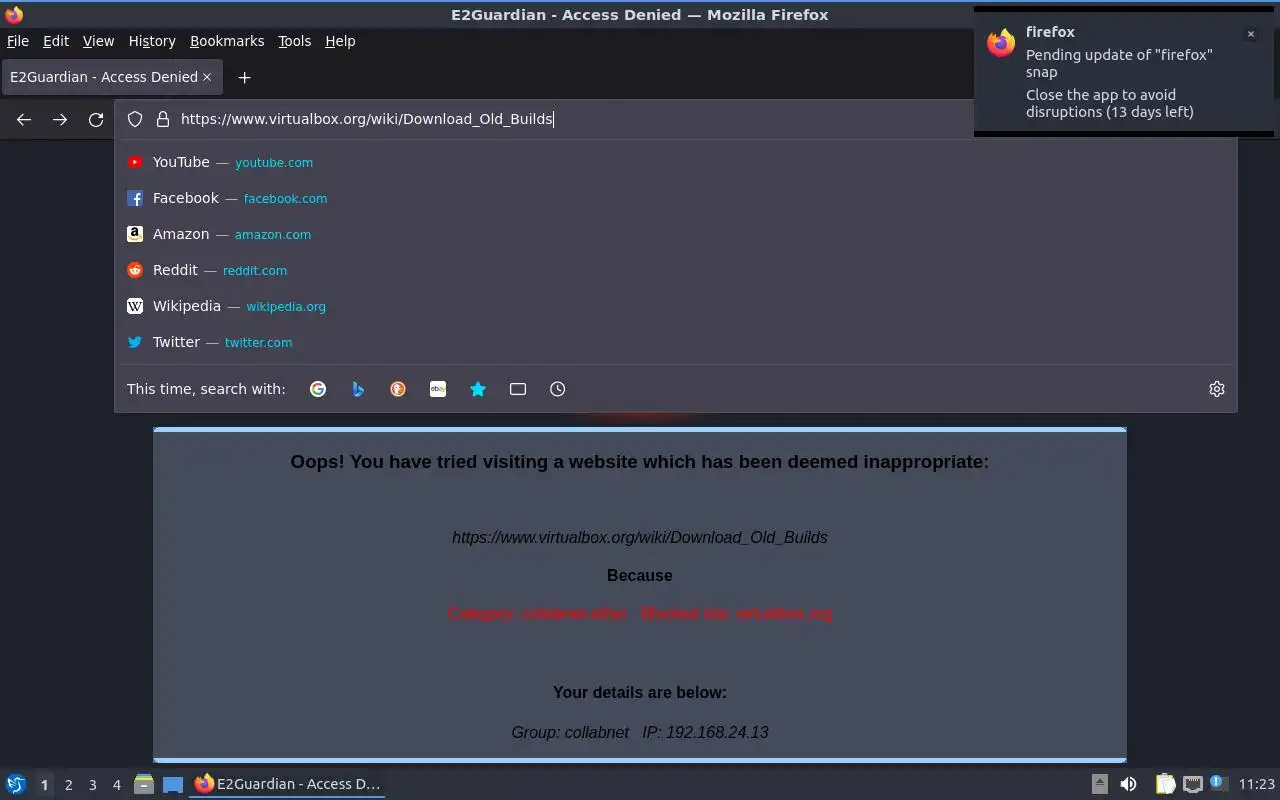Search this time with Bing icon
Screen dimensions: 1280x800
pos(358,389)
